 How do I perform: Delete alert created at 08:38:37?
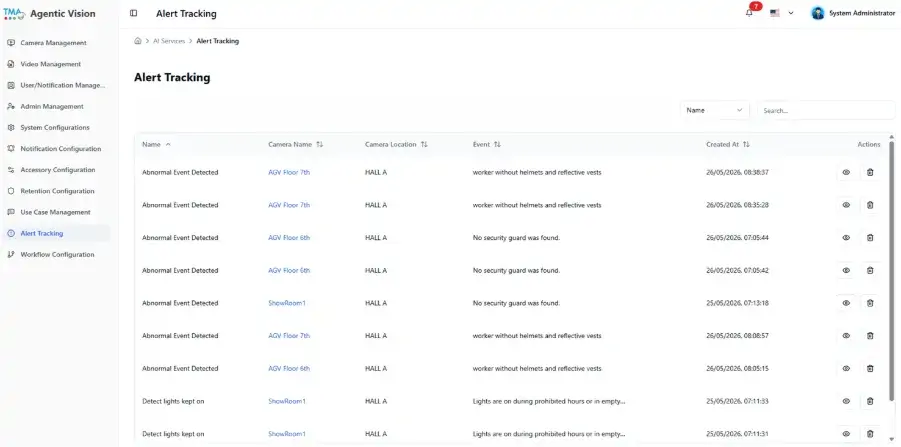click(x=870, y=172)
